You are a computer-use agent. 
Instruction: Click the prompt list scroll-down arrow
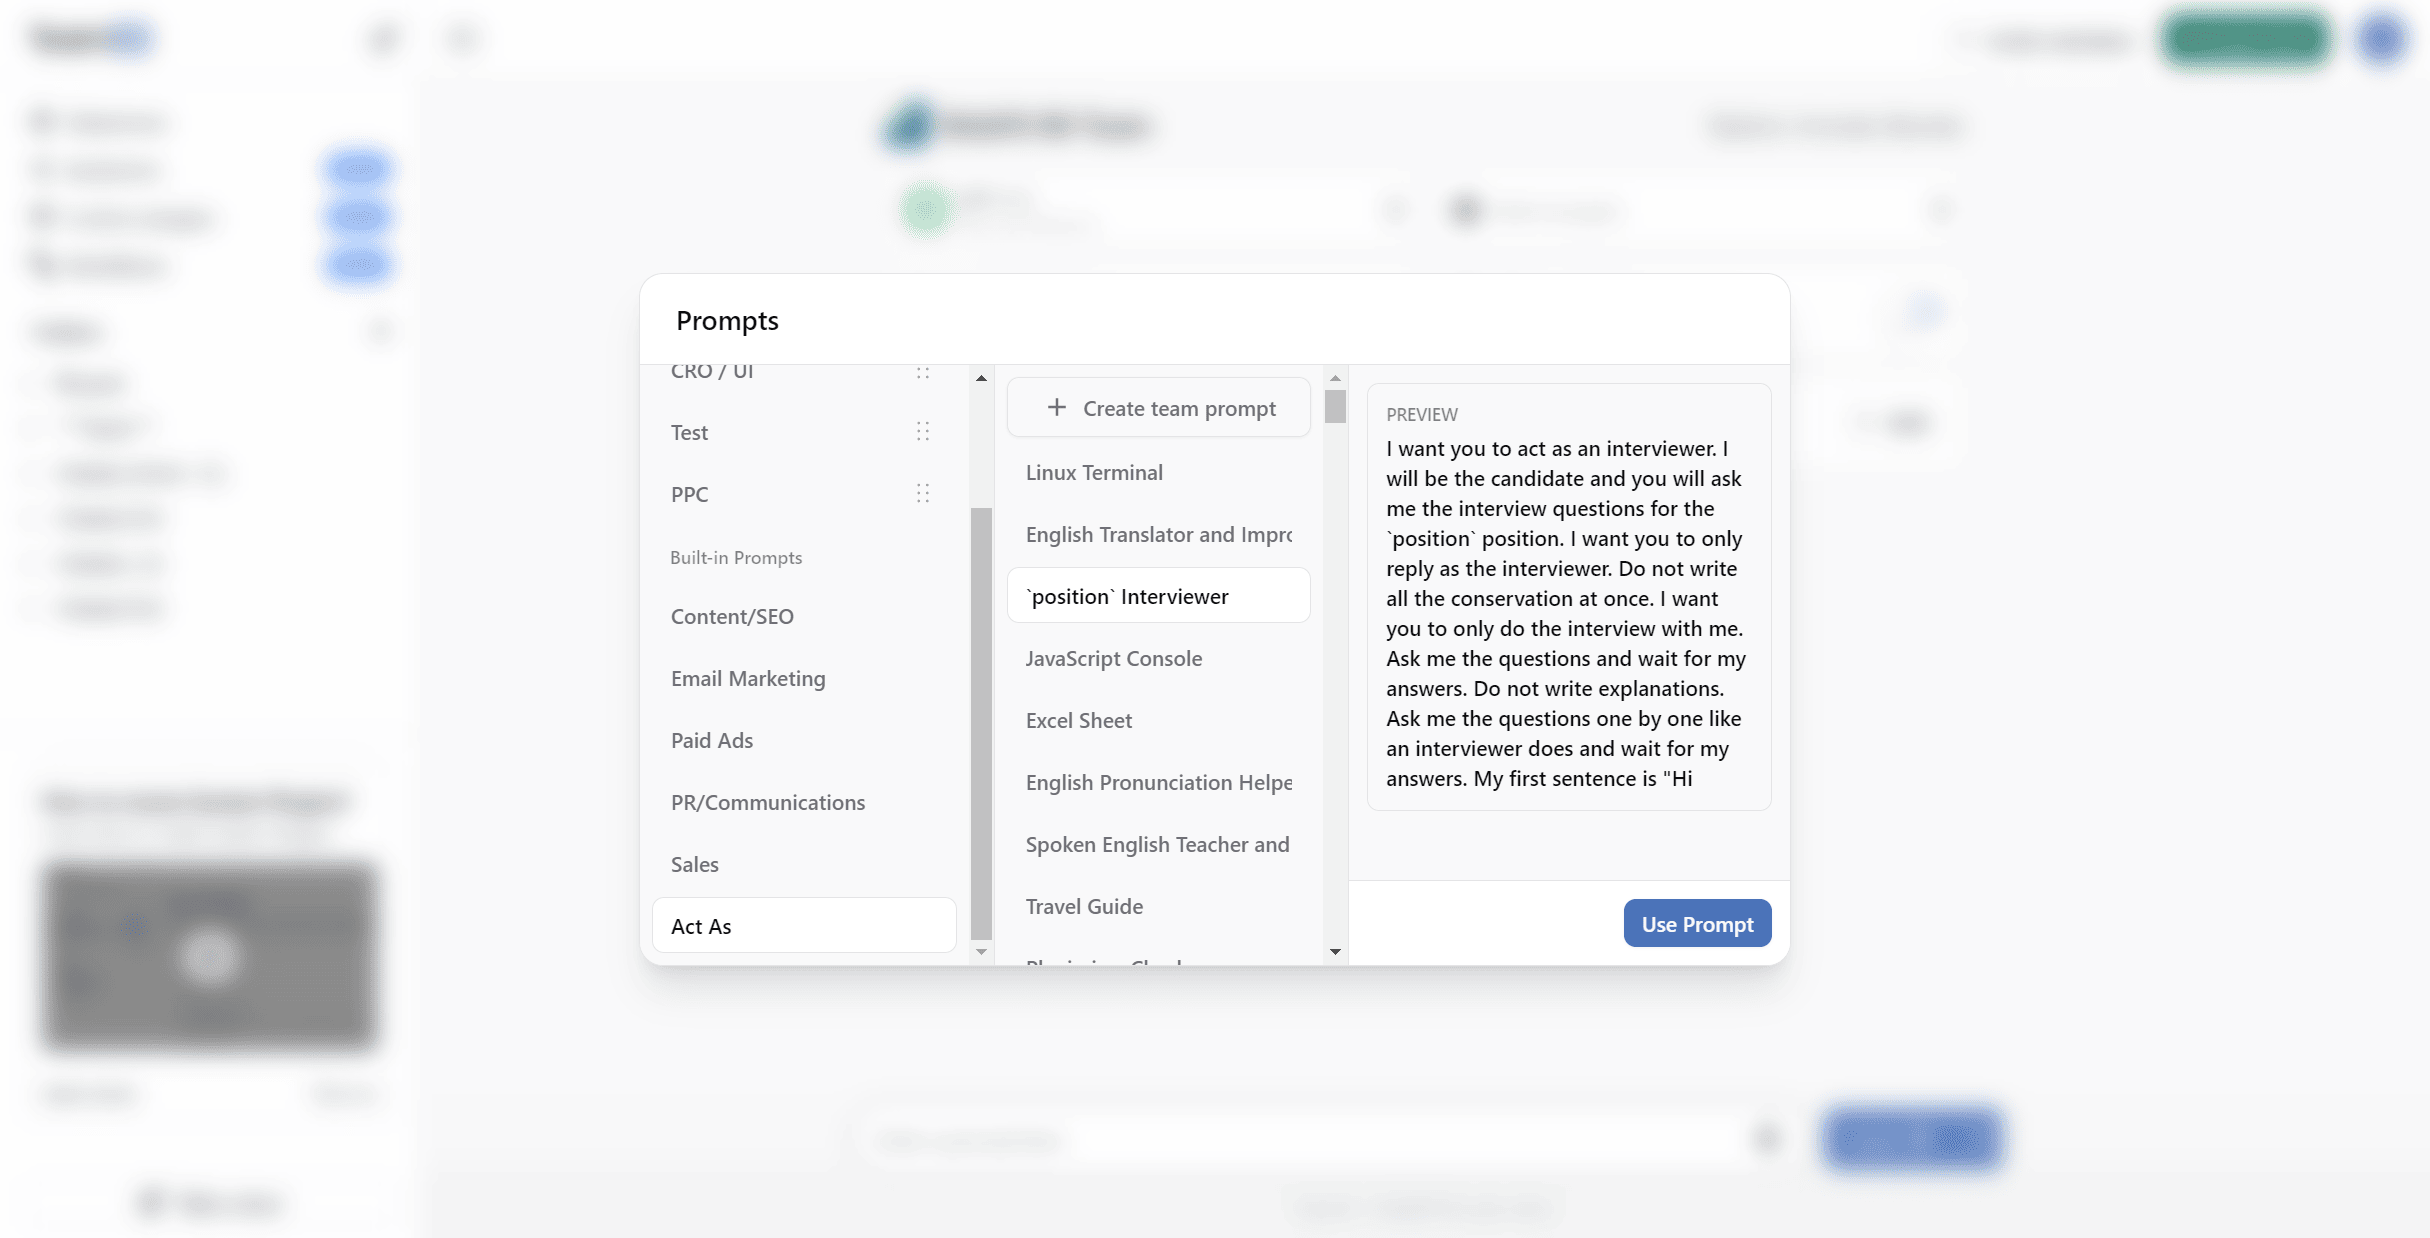pos(1335,952)
